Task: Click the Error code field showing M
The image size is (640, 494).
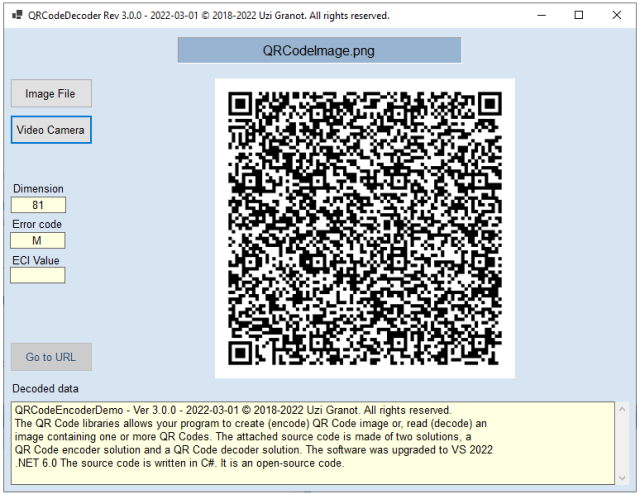Action: [38, 240]
